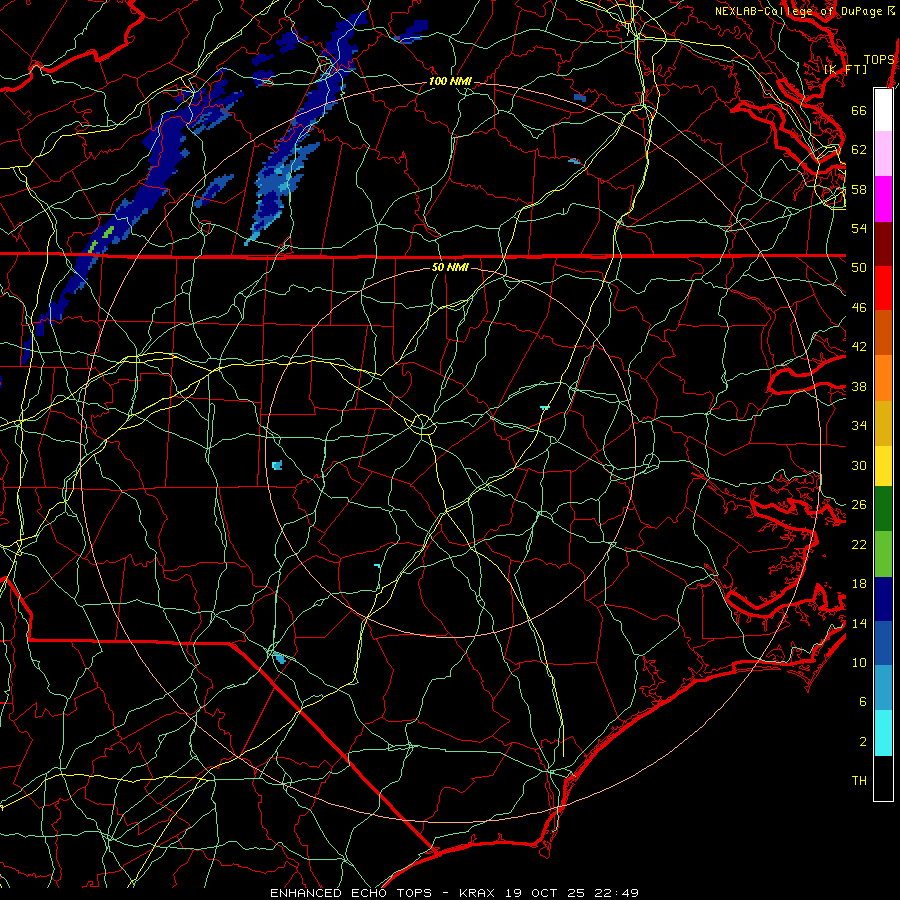Screen dimensions: 900x900
Task: Click the legend value "10"
Action: coord(859,662)
